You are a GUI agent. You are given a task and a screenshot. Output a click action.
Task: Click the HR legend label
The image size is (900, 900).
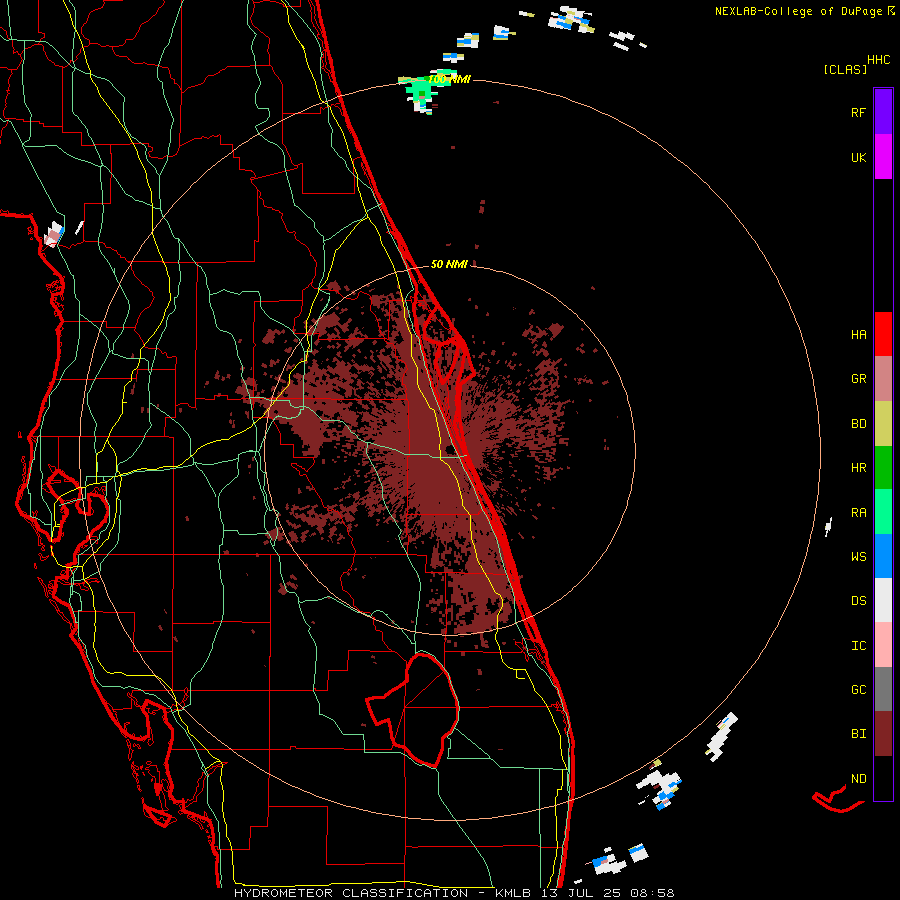[858, 468]
